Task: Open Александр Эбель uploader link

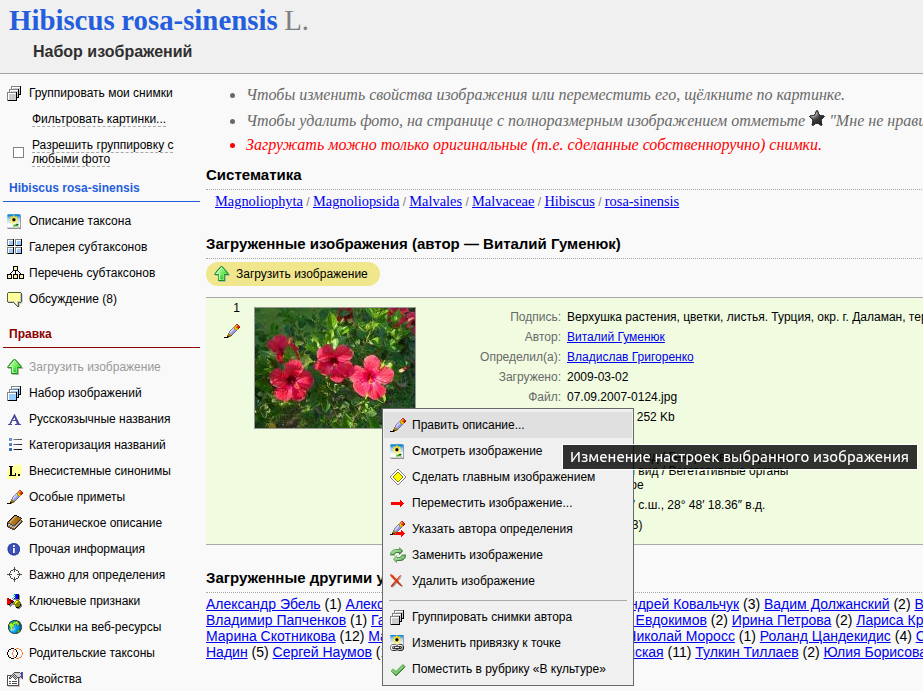Action: (263, 604)
